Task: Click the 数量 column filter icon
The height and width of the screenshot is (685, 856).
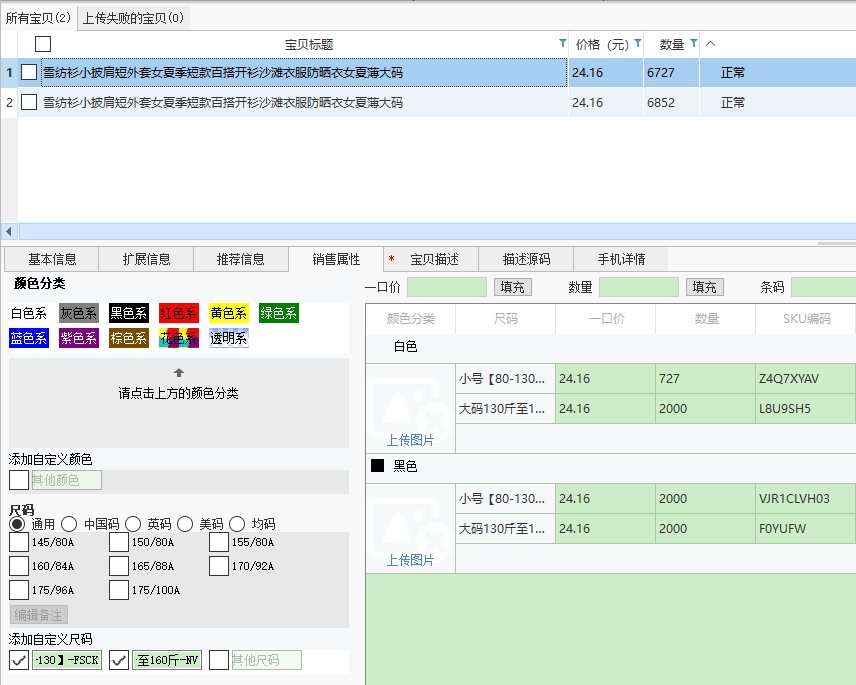Action: (x=693, y=44)
